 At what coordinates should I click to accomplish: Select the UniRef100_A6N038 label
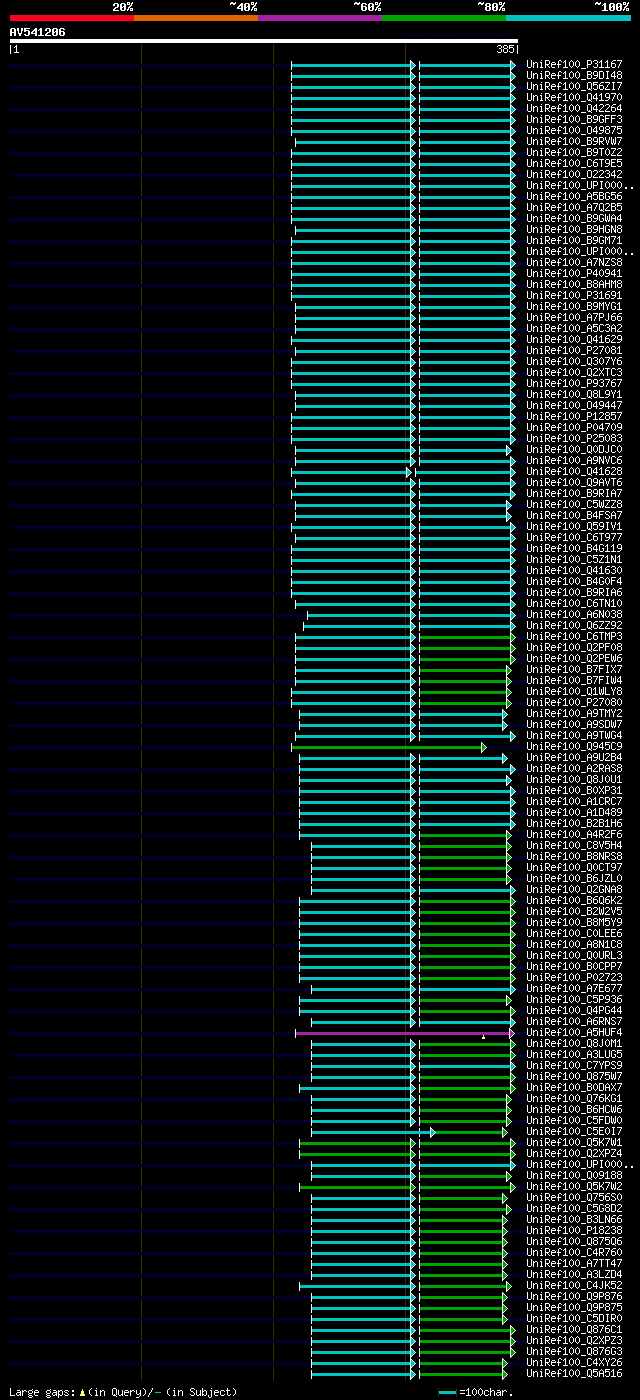(x=574, y=614)
